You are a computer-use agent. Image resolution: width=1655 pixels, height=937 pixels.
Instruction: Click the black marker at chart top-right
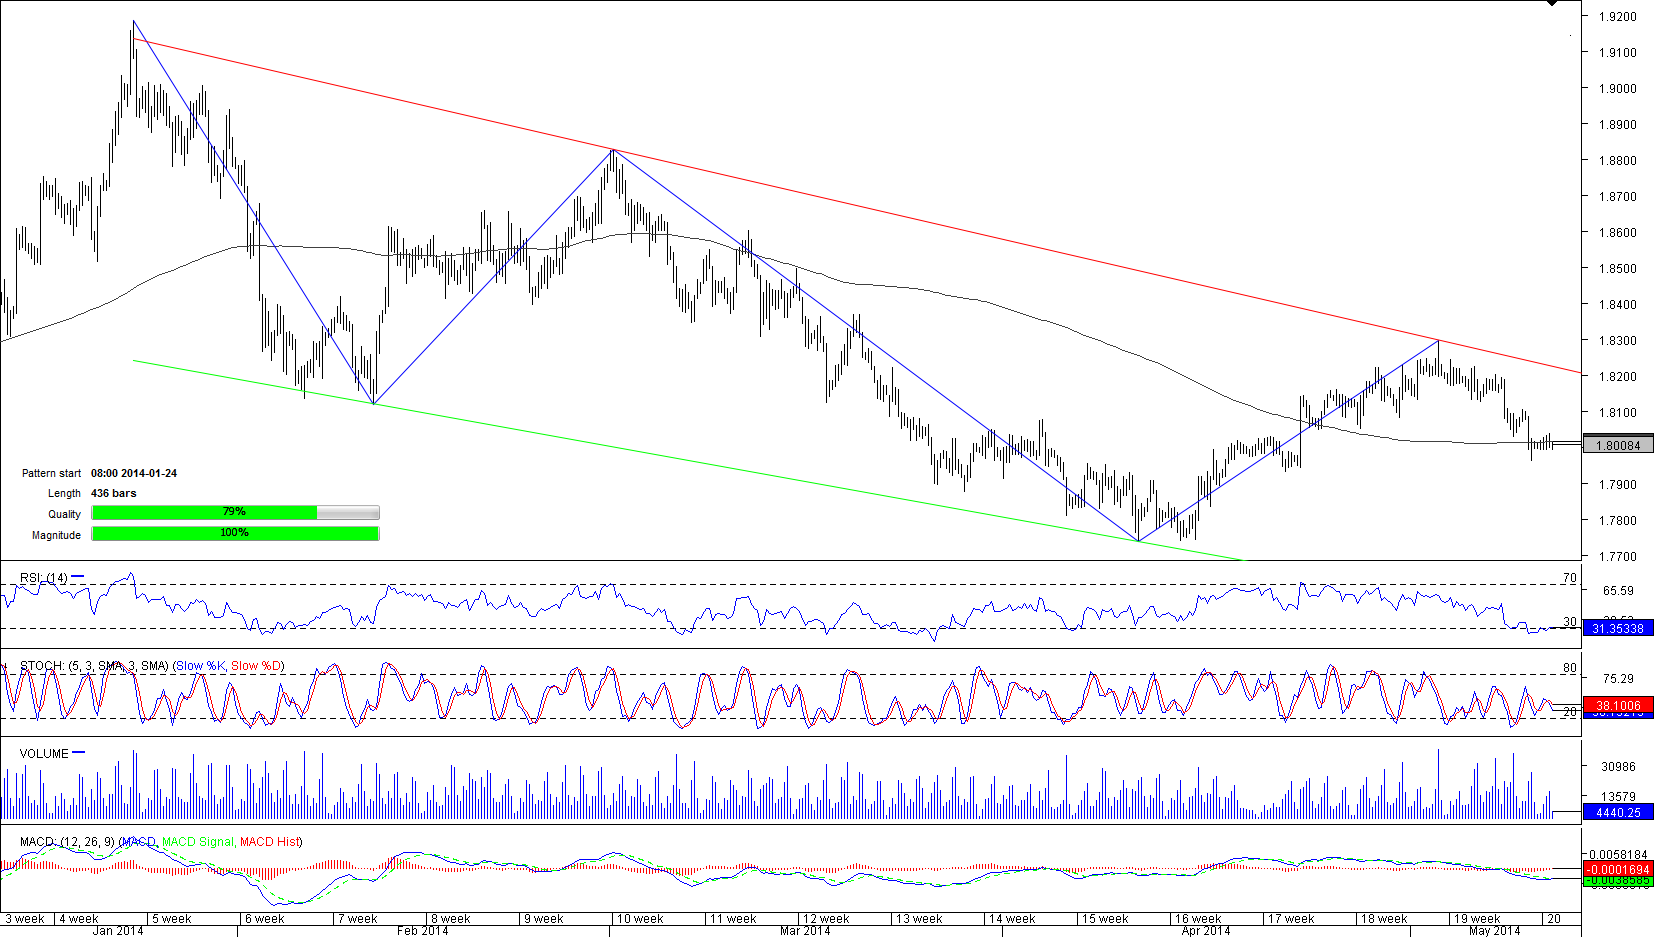[x=1552, y=3]
